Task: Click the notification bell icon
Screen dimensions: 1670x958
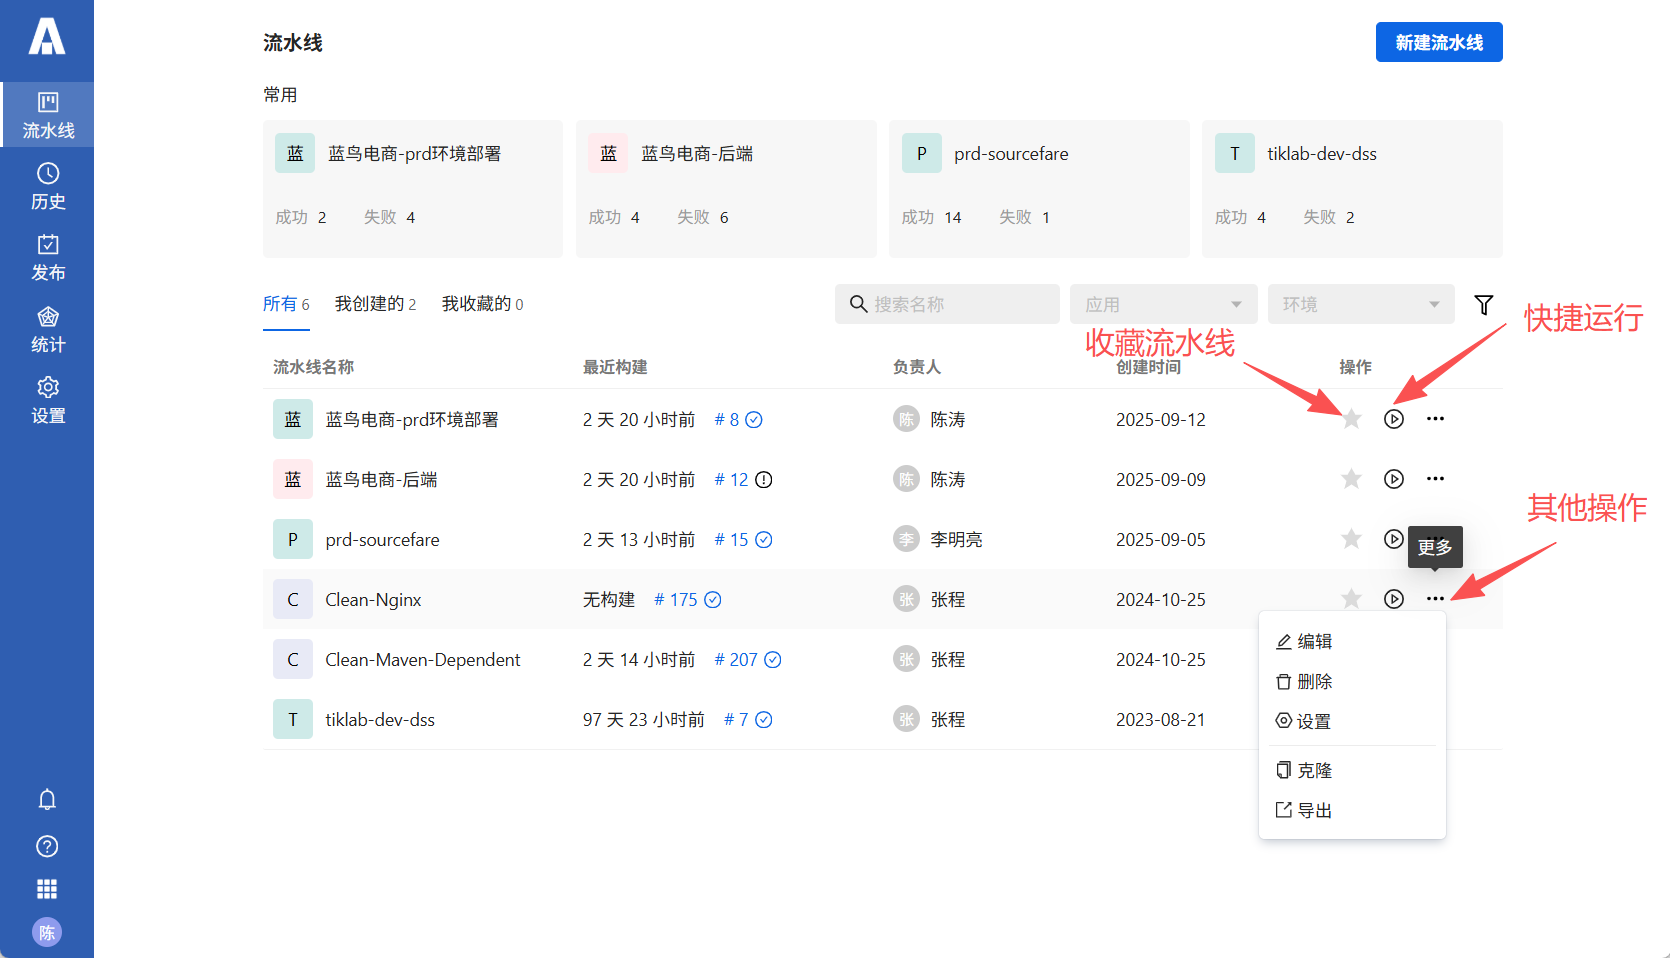Action: [47, 799]
